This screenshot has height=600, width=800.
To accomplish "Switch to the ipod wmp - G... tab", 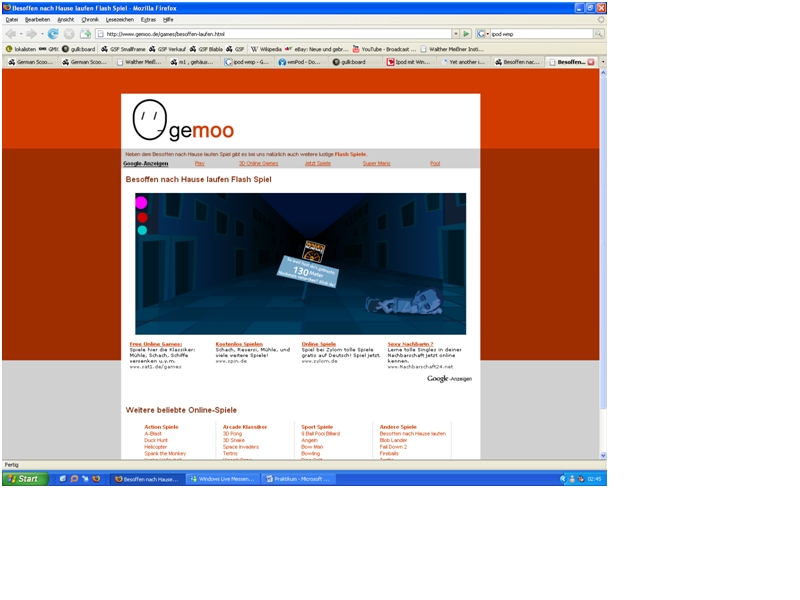I will coord(247,62).
